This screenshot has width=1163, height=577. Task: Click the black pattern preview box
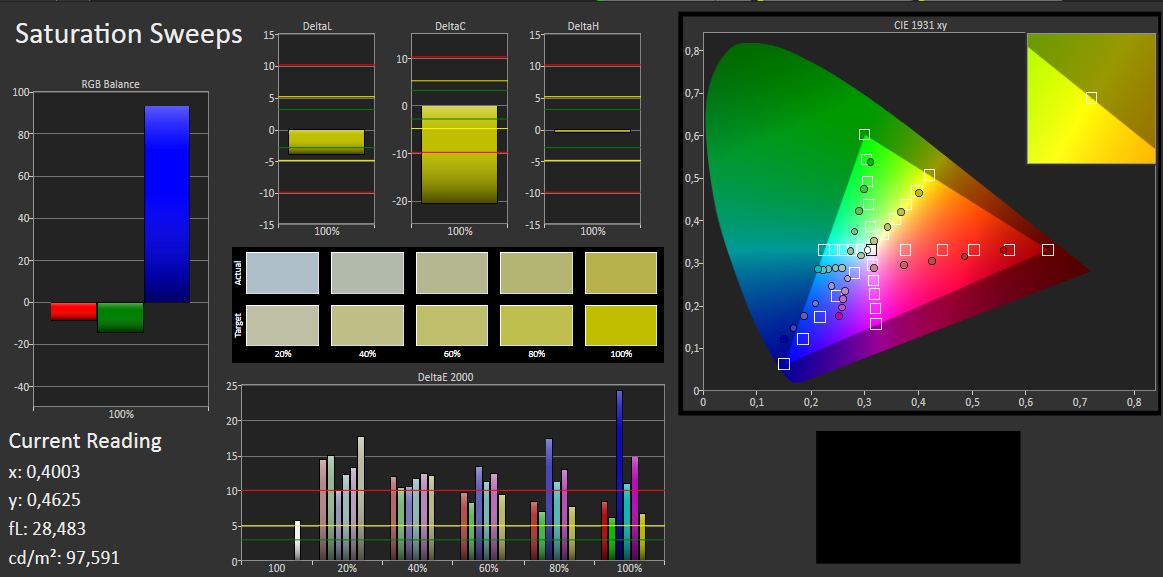pyautogui.click(x=918, y=497)
